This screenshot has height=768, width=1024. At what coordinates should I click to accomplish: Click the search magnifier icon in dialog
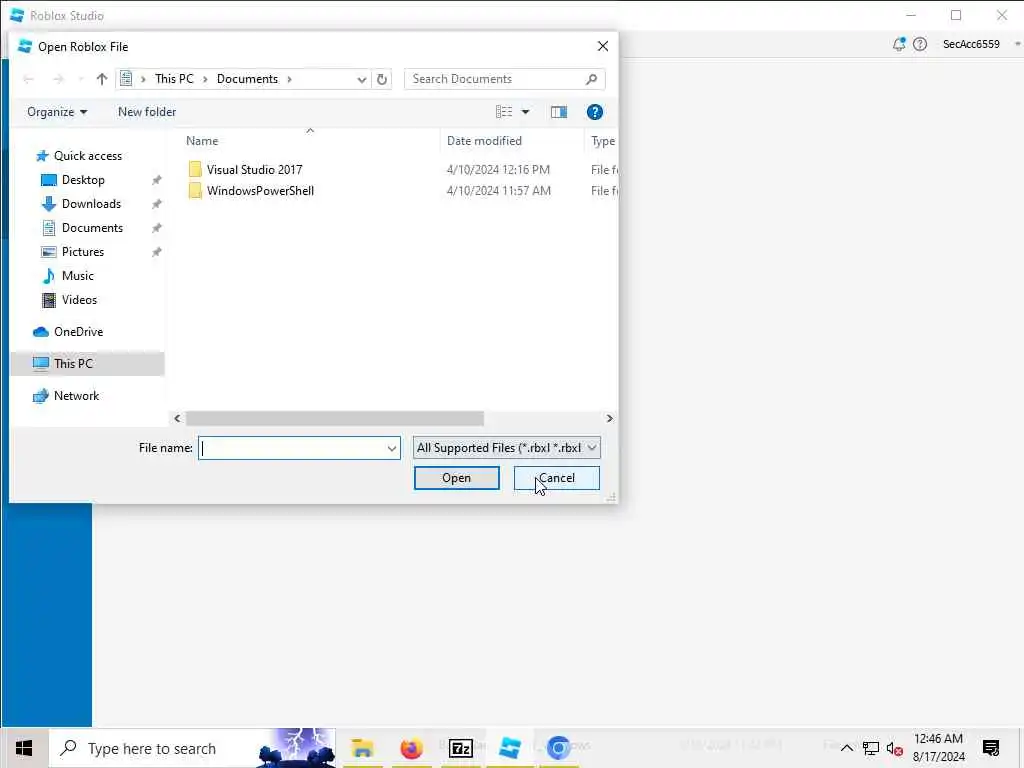point(591,79)
